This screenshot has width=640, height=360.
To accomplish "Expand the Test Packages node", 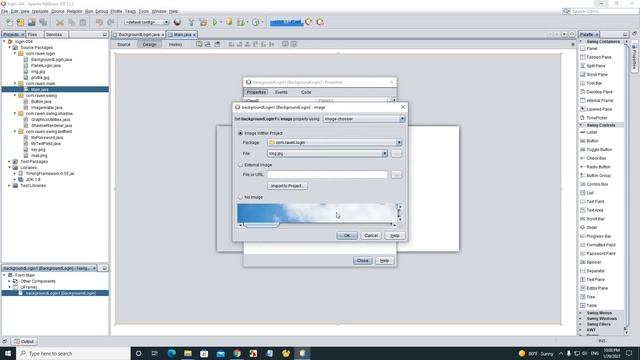I will click(9, 162).
